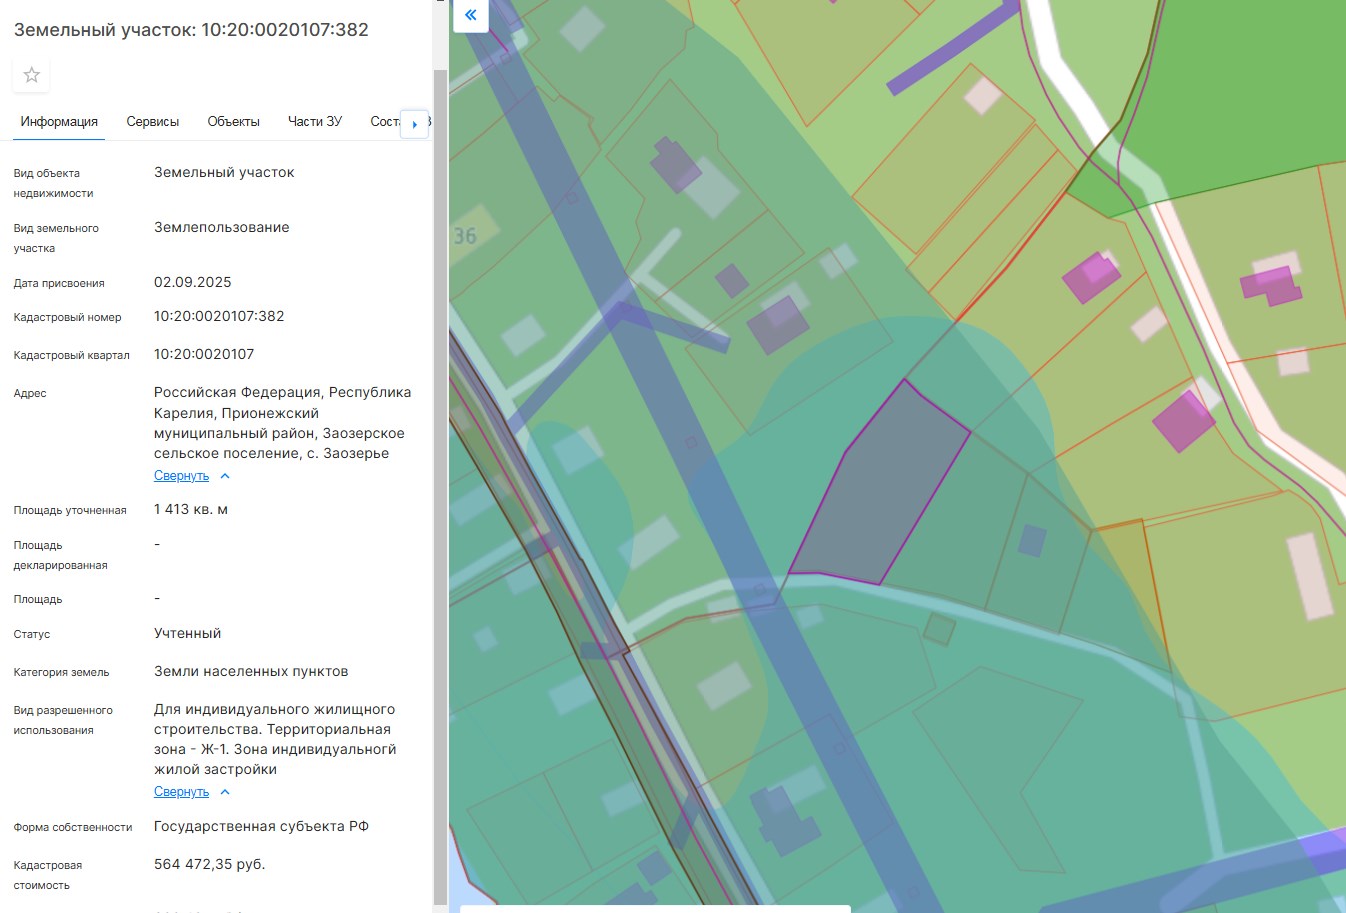
Task: Click the chevron next to address Свернуть
Action: pyautogui.click(x=225, y=476)
